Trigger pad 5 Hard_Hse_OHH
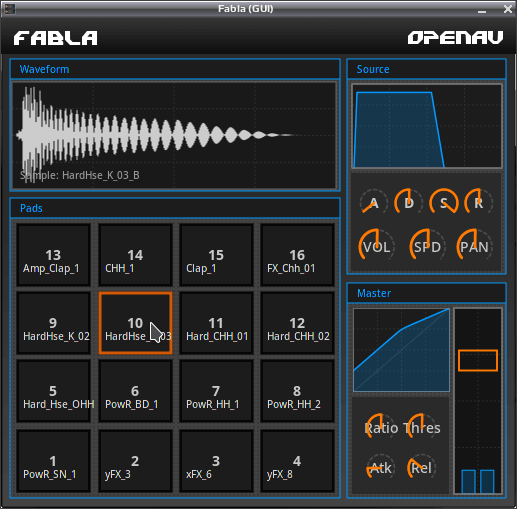This screenshot has width=517, height=509. click(x=53, y=391)
